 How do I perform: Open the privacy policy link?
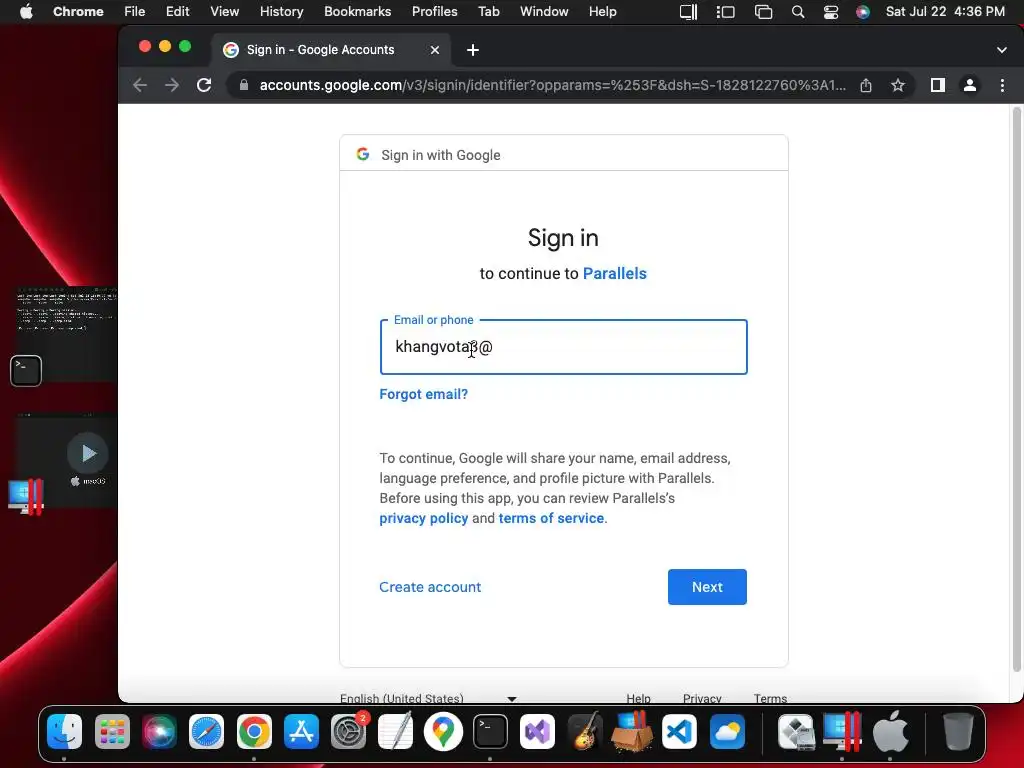pyautogui.click(x=424, y=519)
